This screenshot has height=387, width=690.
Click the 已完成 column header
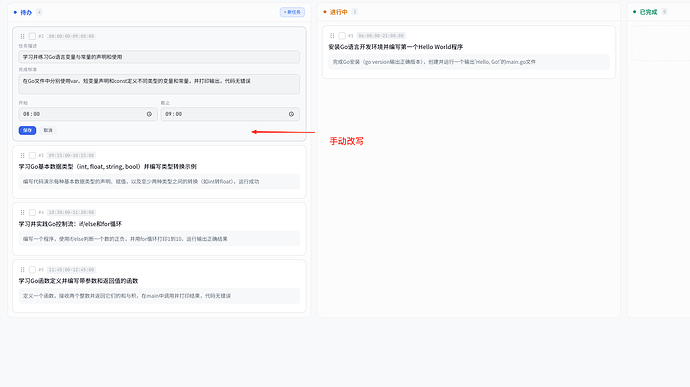click(648, 12)
